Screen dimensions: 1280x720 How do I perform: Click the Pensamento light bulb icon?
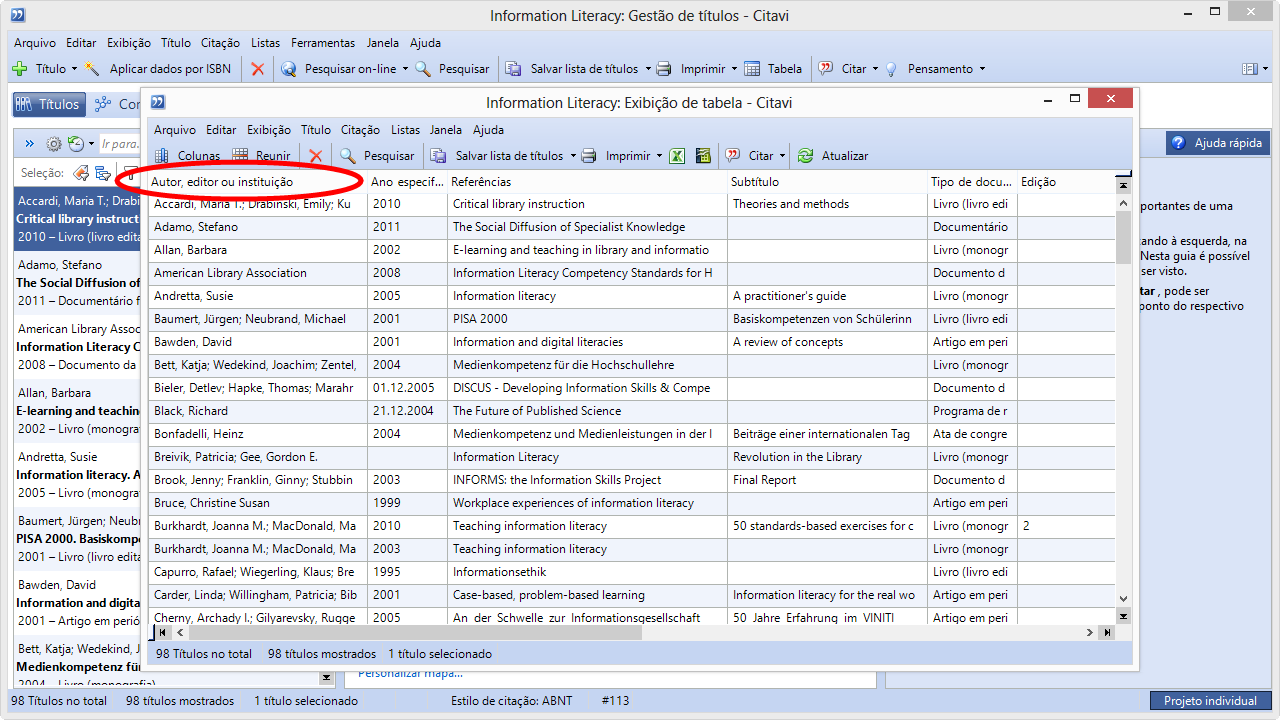point(891,69)
